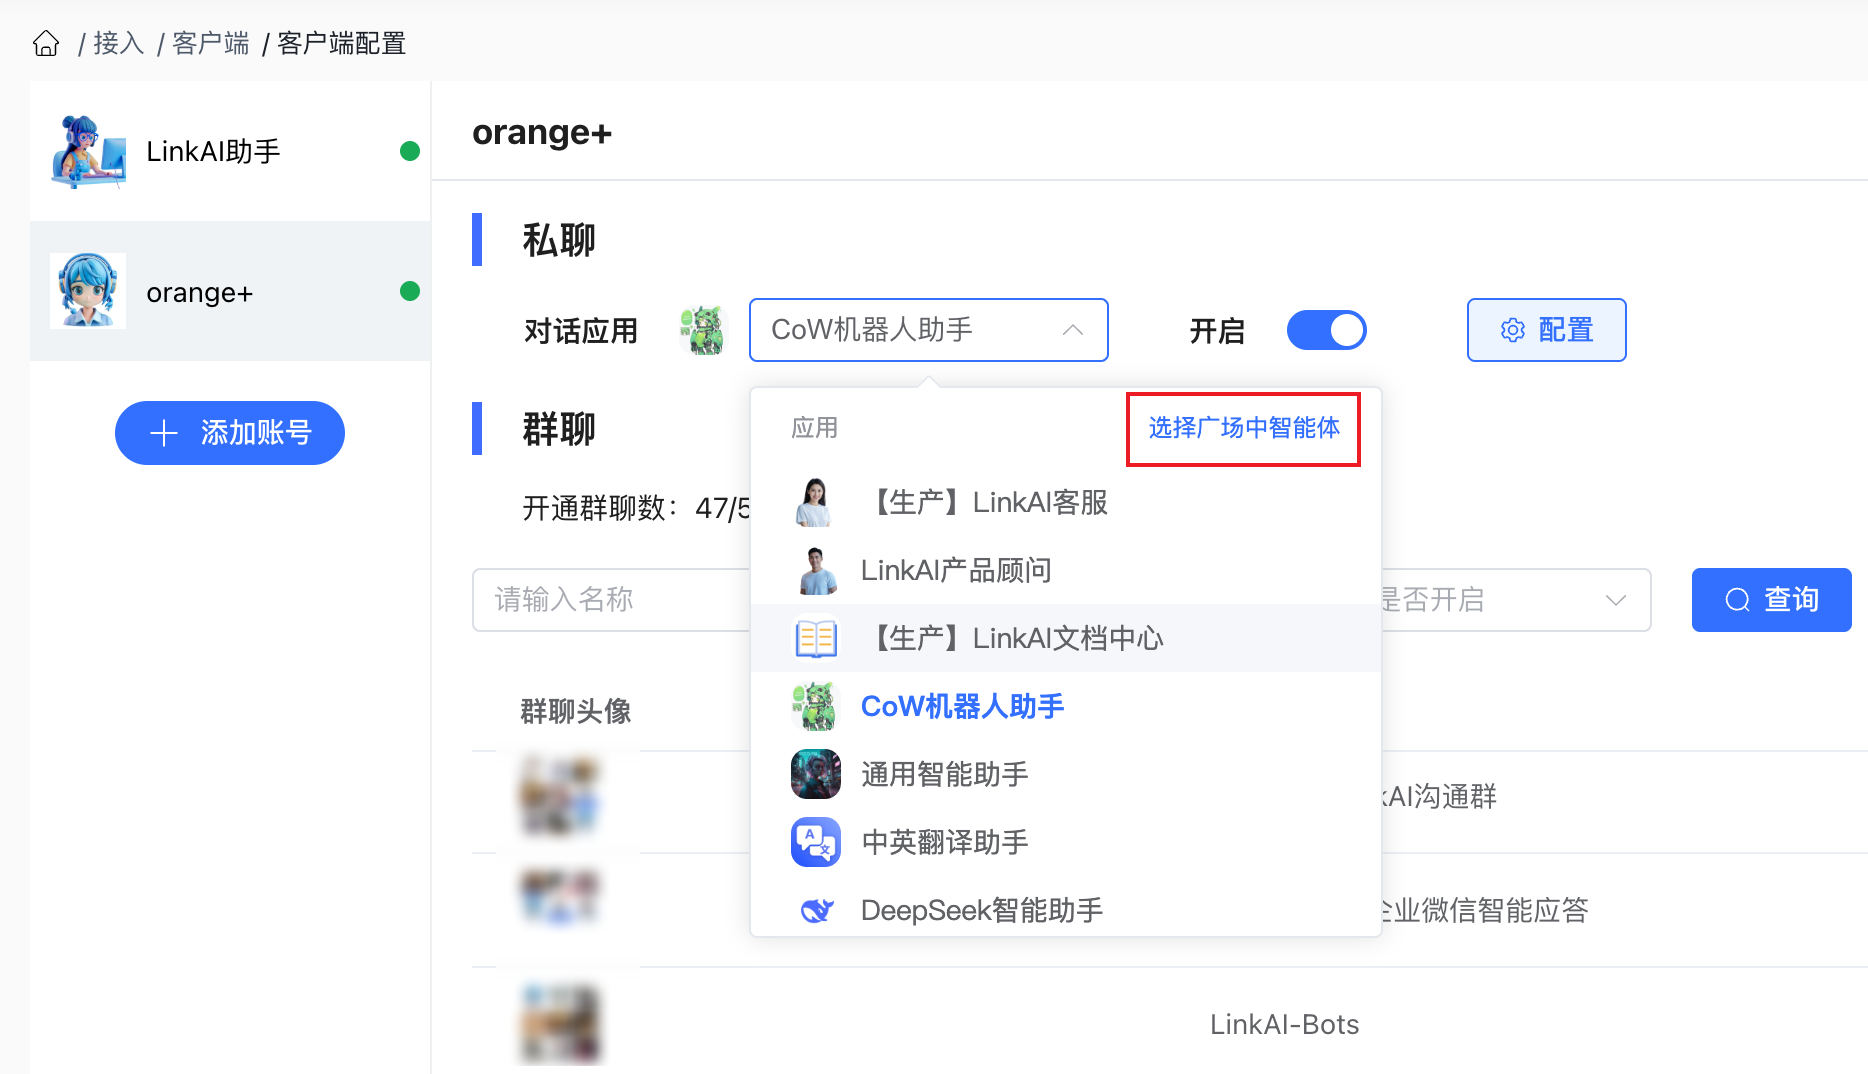Image resolution: width=1868 pixels, height=1074 pixels.
Task: Click the LinkAI助手 avatar image
Action: pos(88,151)
